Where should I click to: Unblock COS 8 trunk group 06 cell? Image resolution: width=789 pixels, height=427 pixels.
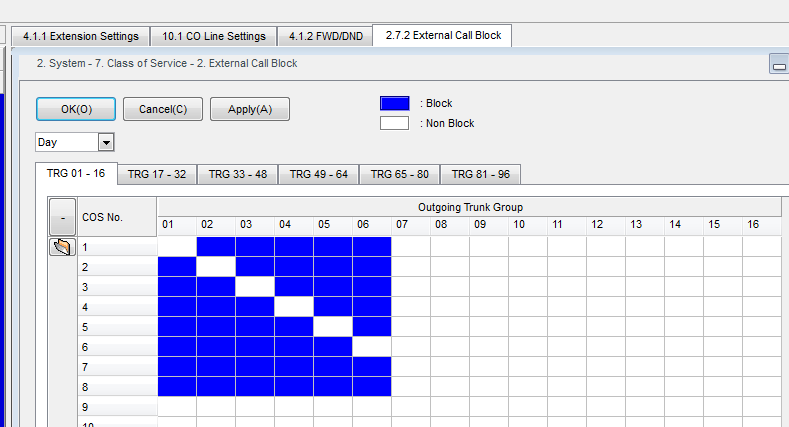pyautogui.click(x=372, y=387)
